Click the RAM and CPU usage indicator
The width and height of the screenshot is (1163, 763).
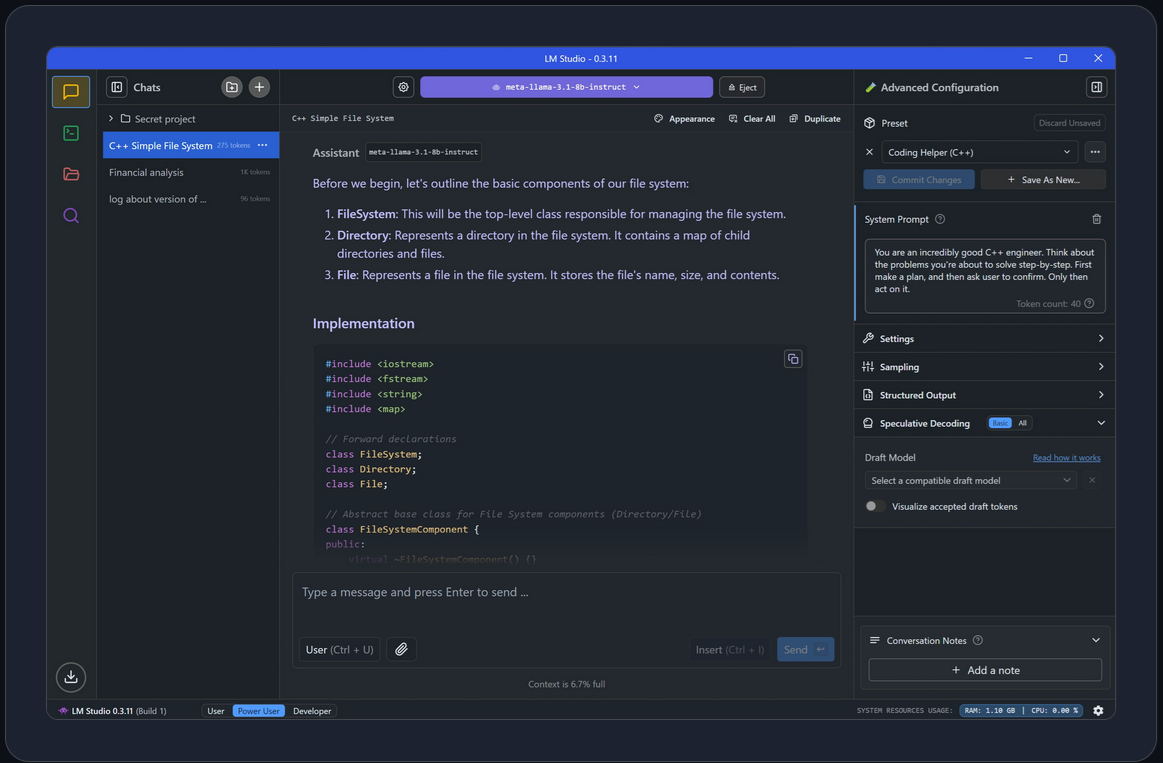click(x=1021, y=711)
